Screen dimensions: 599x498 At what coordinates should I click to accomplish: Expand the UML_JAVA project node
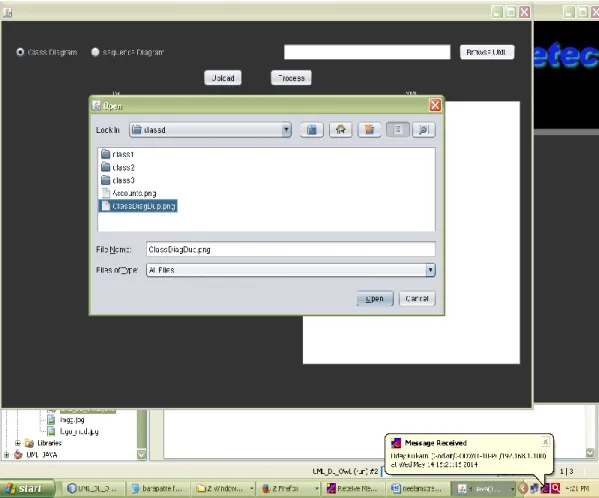click(6, 455)
